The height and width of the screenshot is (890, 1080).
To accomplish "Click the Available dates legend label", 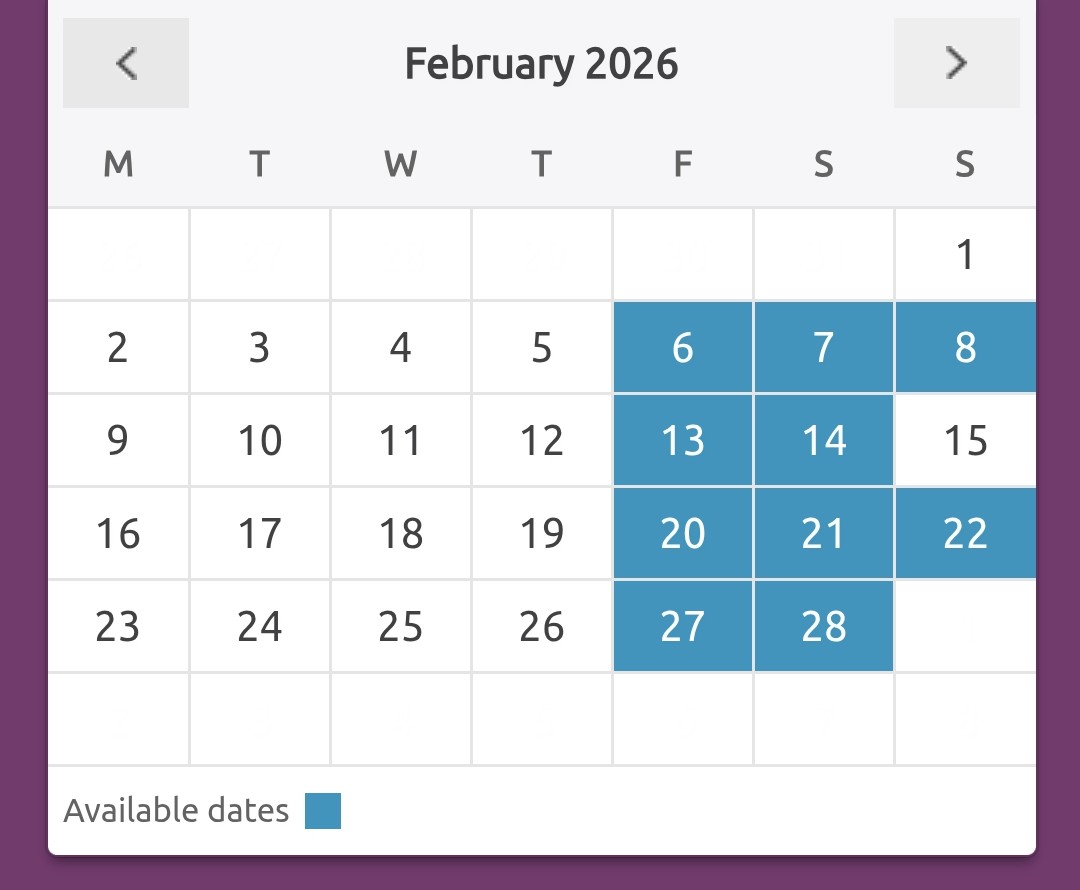I will (176, 811).
